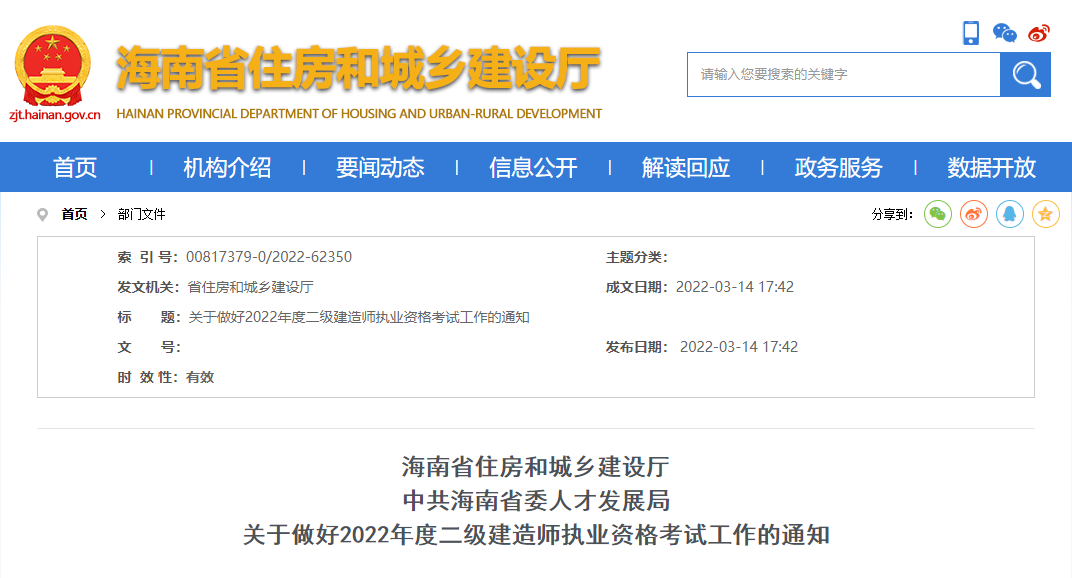
Task: Open 解读回应 navigation menu item
Action: (686, 168)
